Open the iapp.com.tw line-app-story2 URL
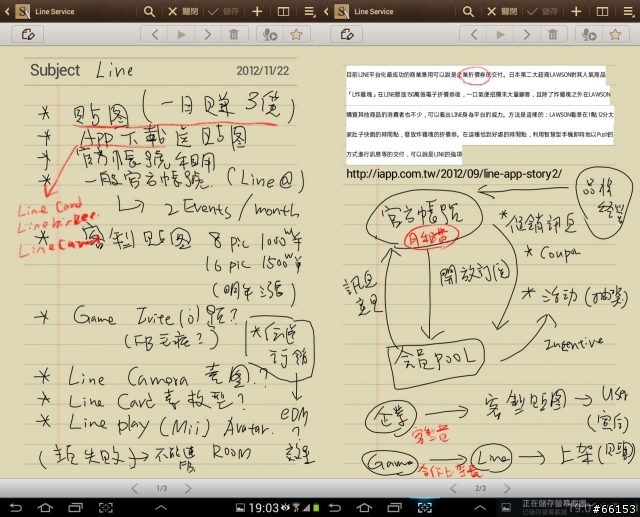The height and width of the screenshot is (517, 640). coord(454,174)
